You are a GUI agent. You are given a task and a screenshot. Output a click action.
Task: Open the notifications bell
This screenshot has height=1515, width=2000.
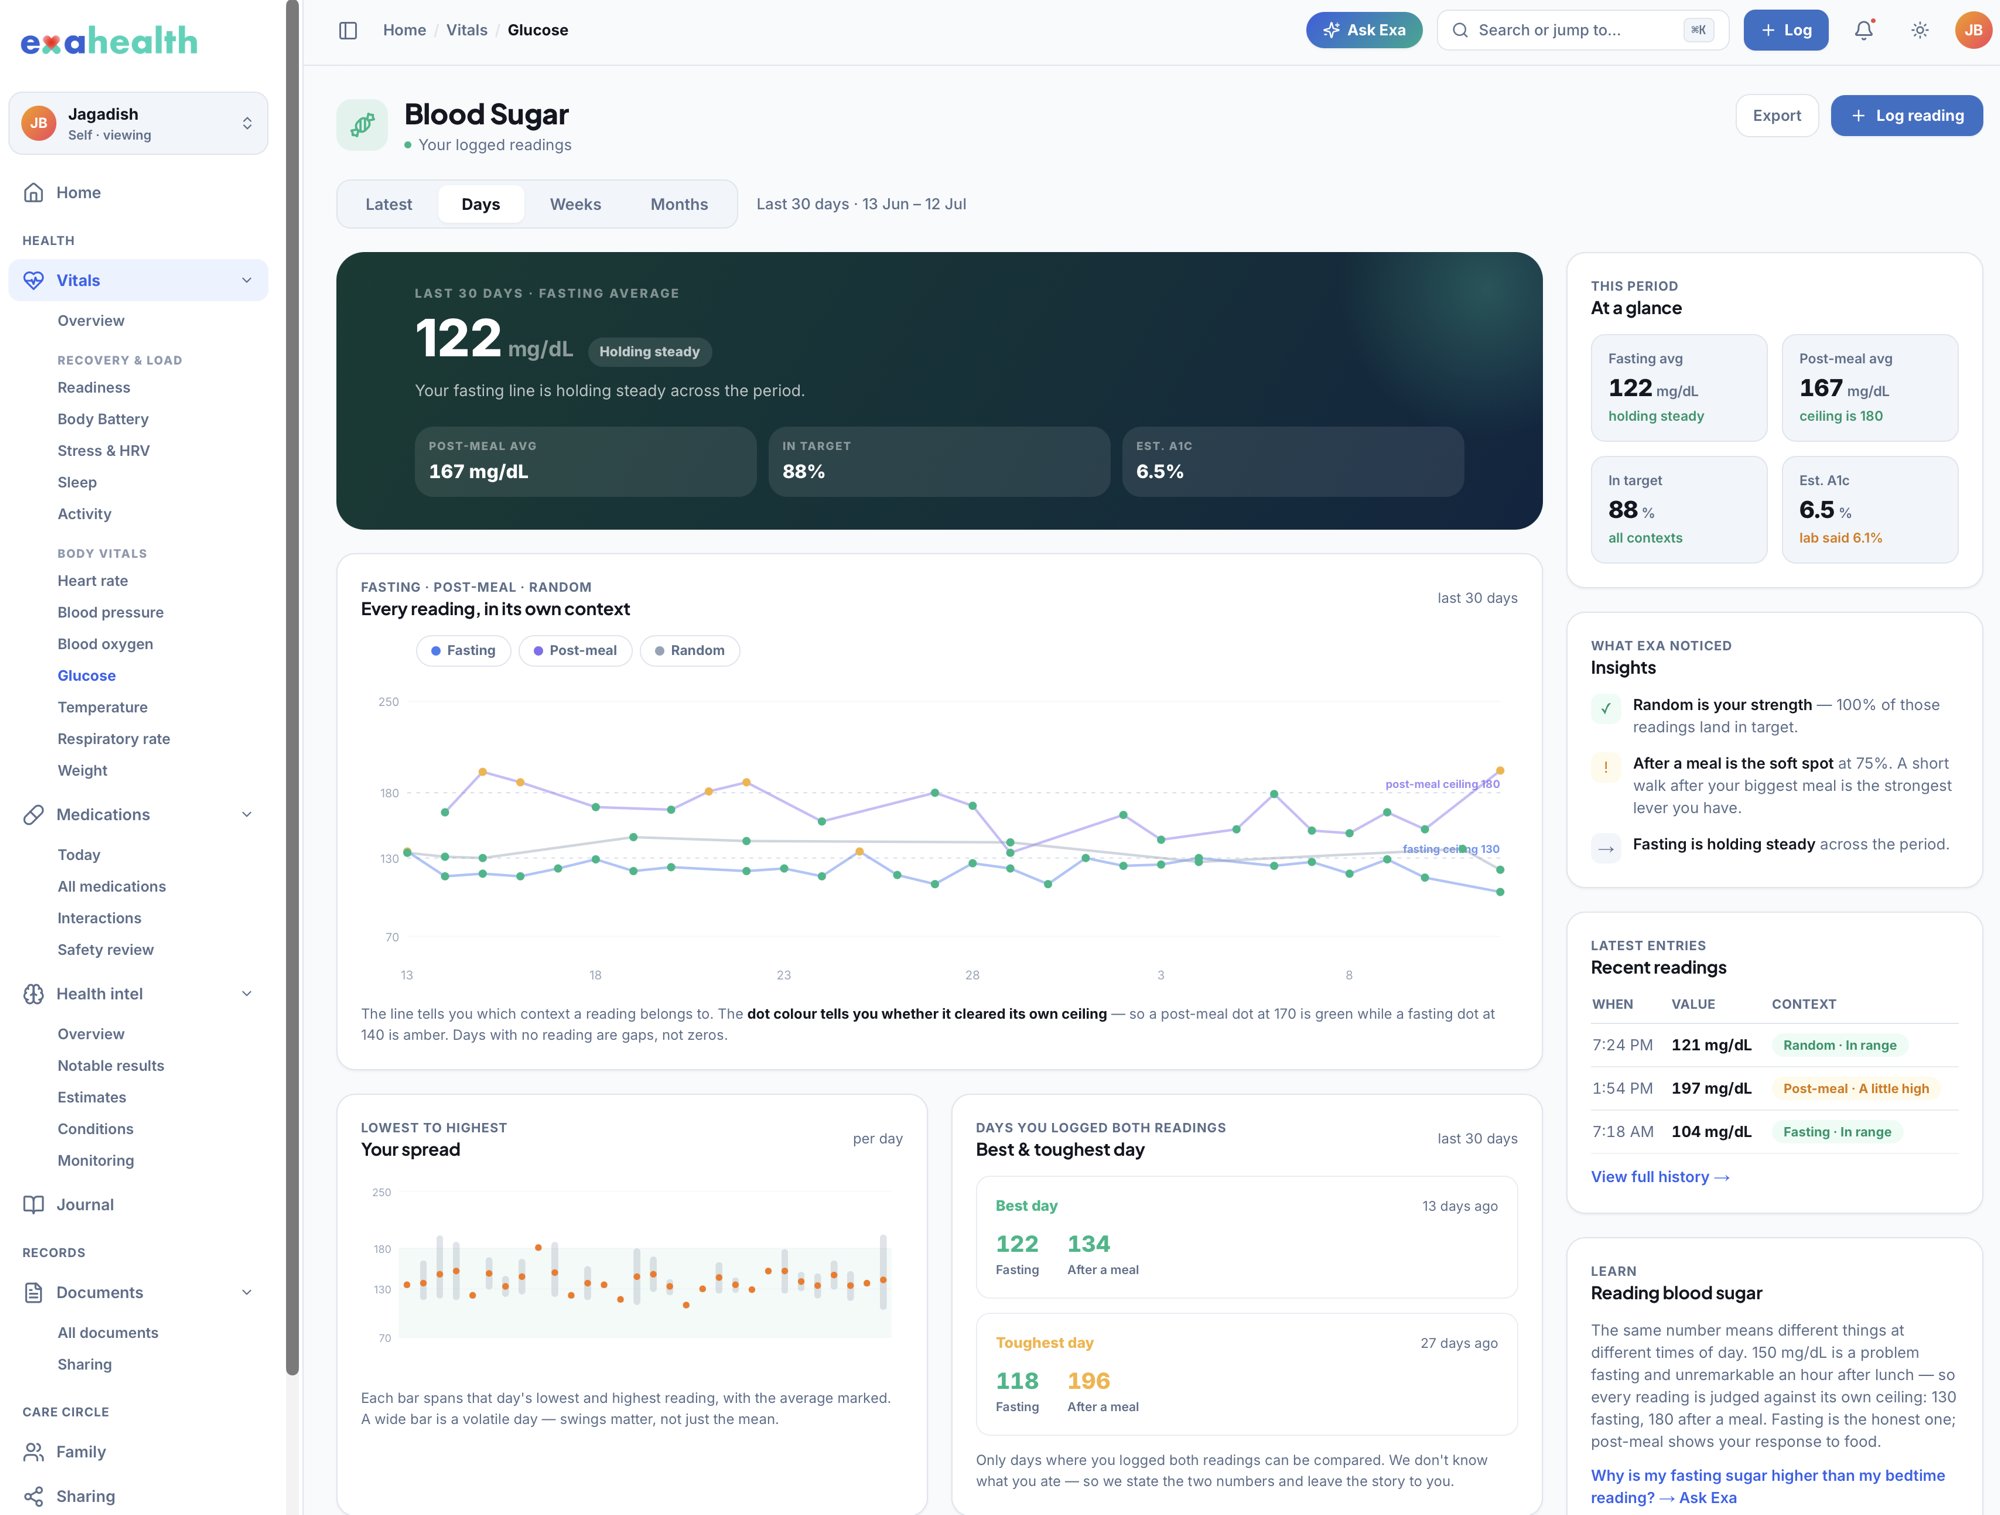[1864, 30]
